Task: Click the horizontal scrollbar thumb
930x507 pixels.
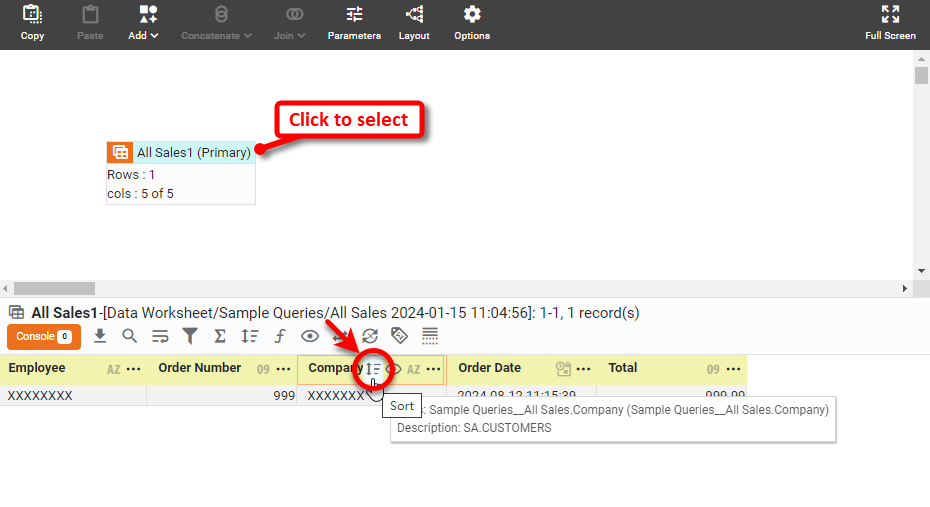Action: click(x=55, y=288)
